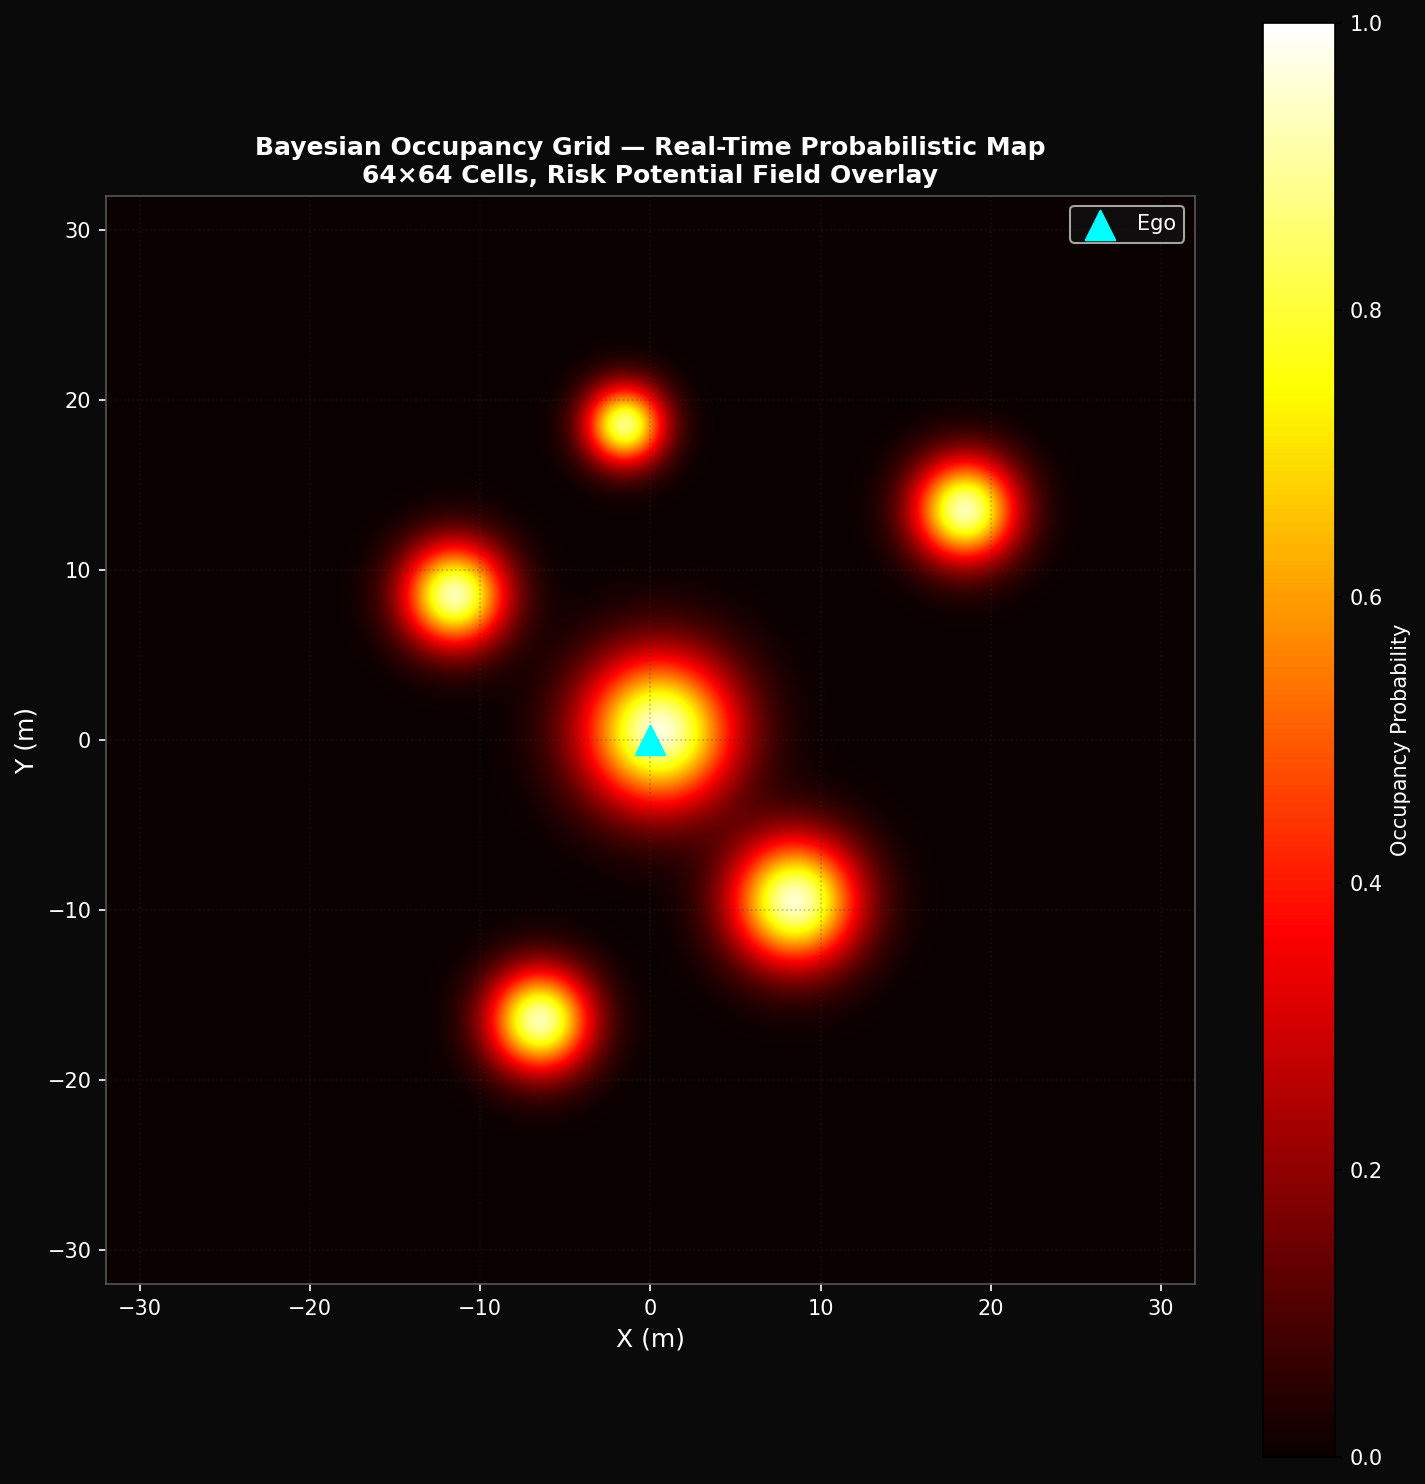Image resolution: width=1425 pixels, height=1484 pixels.
Task: Click the 'Bayesian Occupancy Grid' title line
Action: (x=650, y=147)
